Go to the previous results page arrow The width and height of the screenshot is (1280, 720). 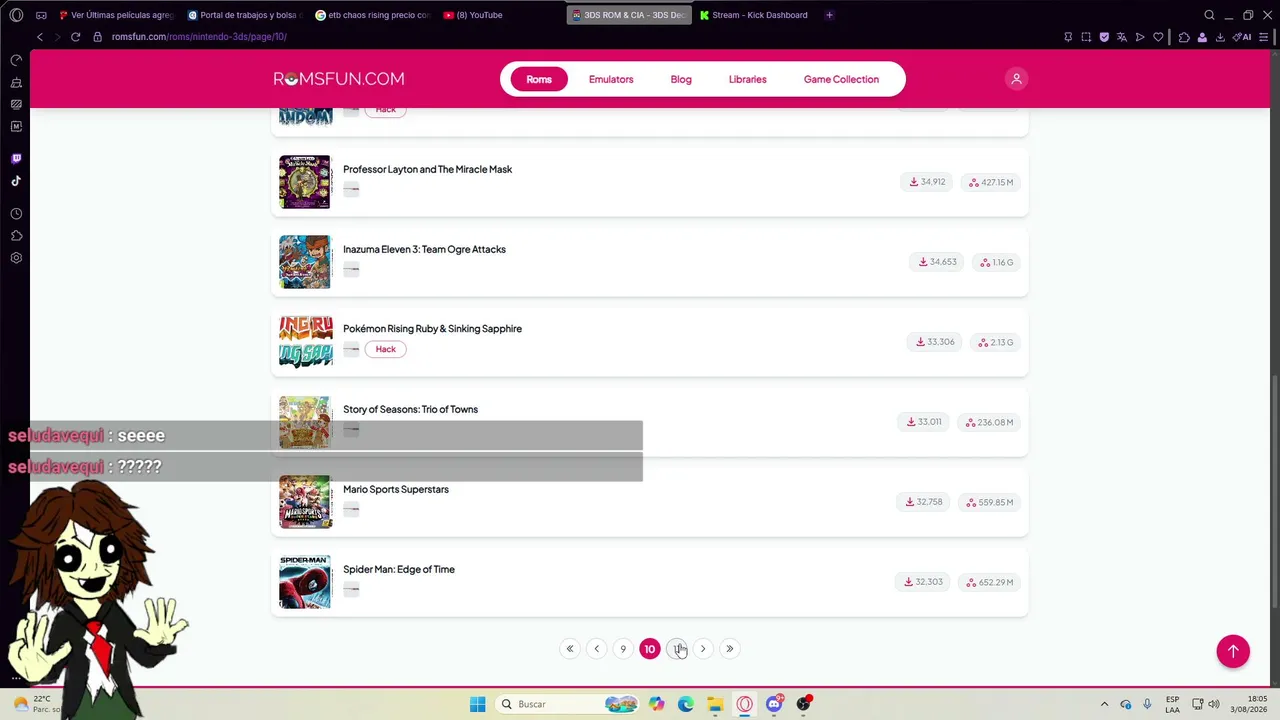point(597,649)
